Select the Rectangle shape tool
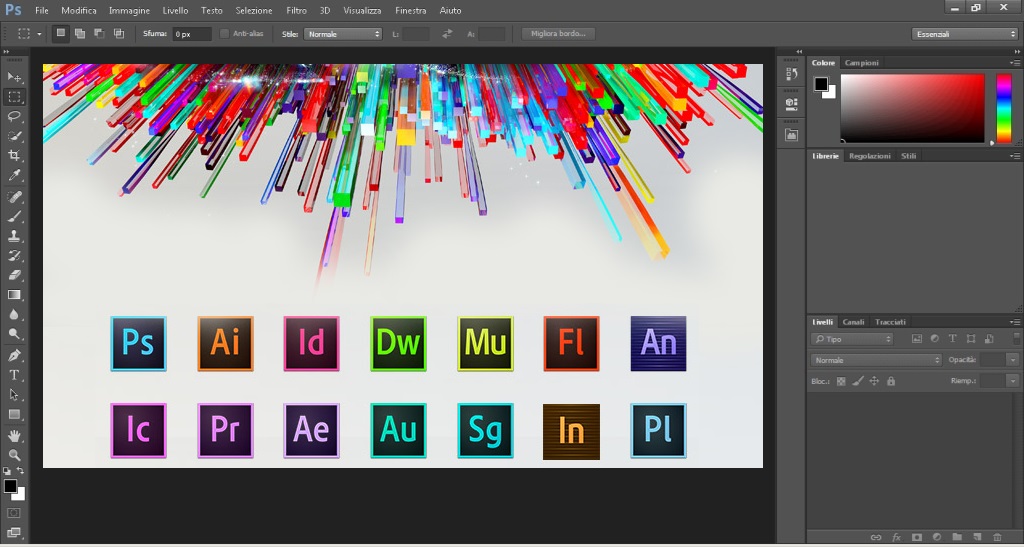This screenshot has height=547, width=1024. pyautogui.click(x=14, y=414)
